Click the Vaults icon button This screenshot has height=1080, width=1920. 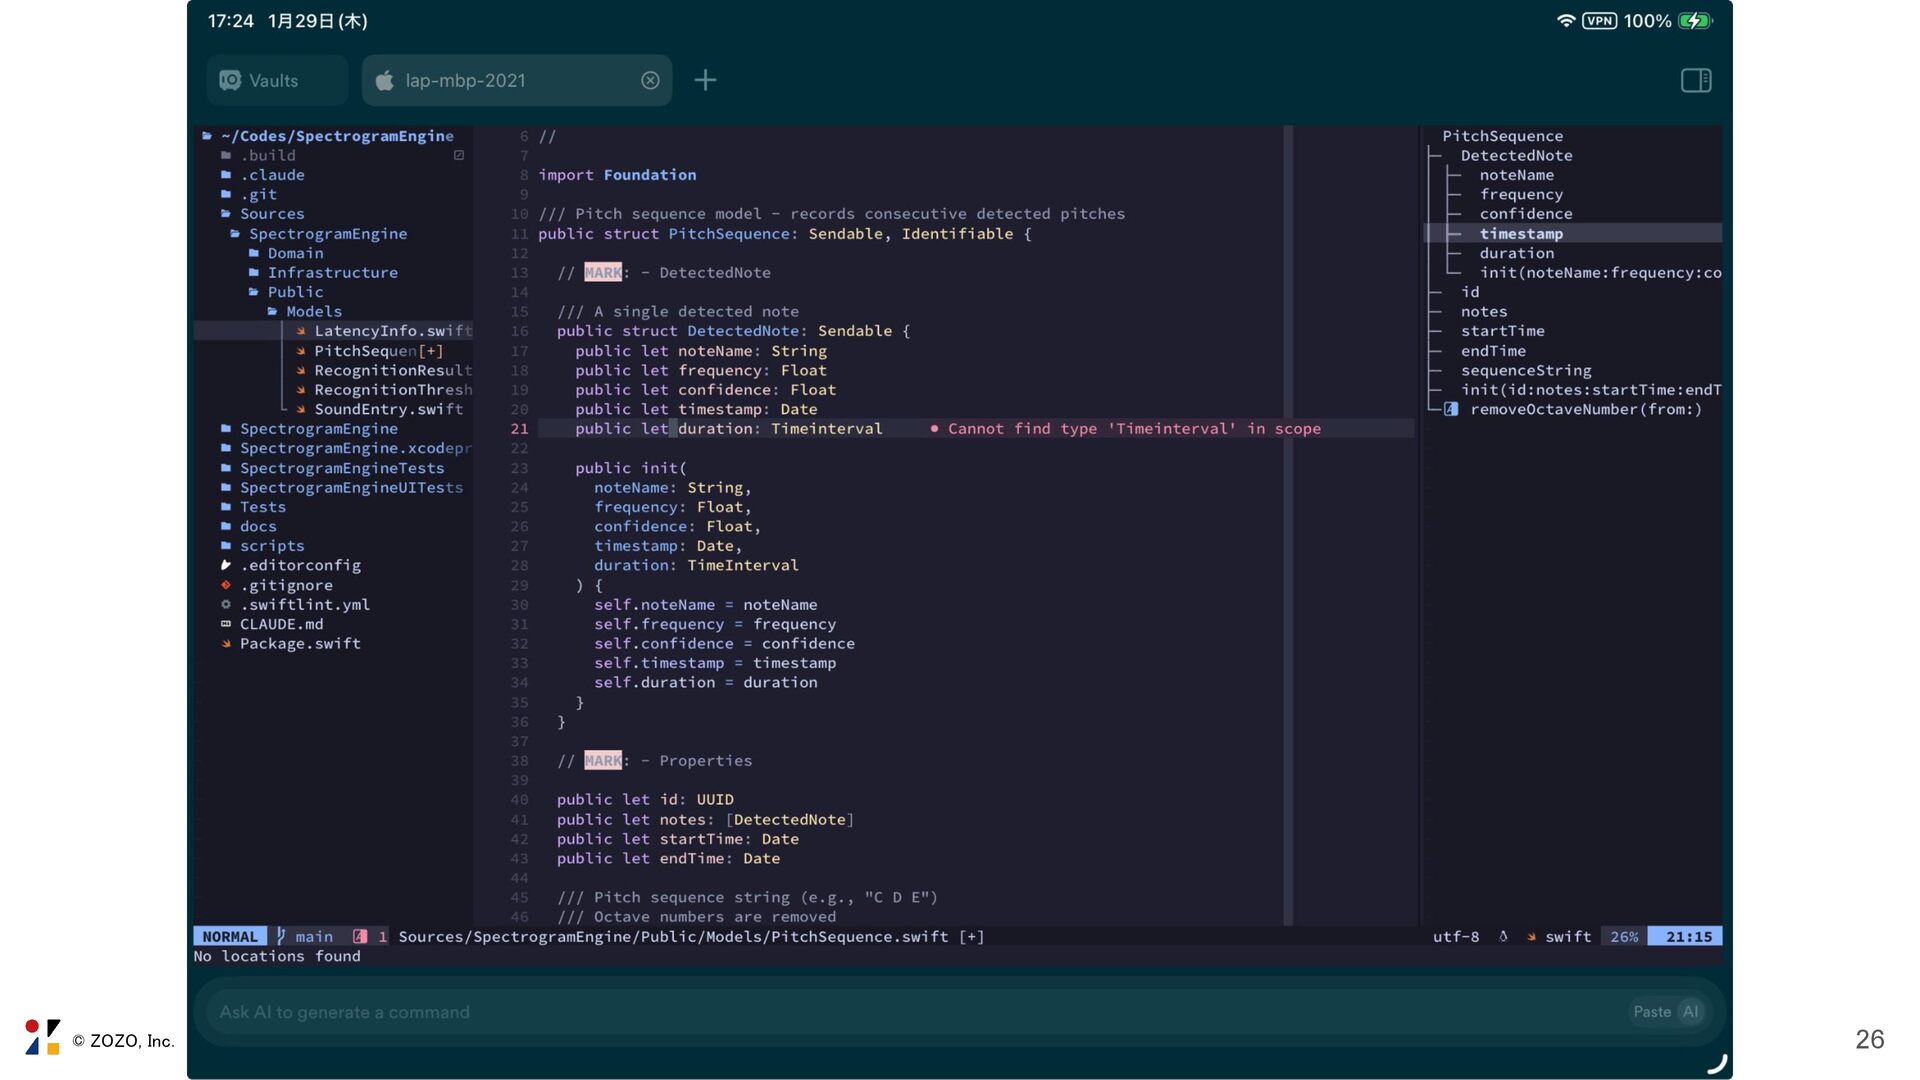tap(231, 80)
